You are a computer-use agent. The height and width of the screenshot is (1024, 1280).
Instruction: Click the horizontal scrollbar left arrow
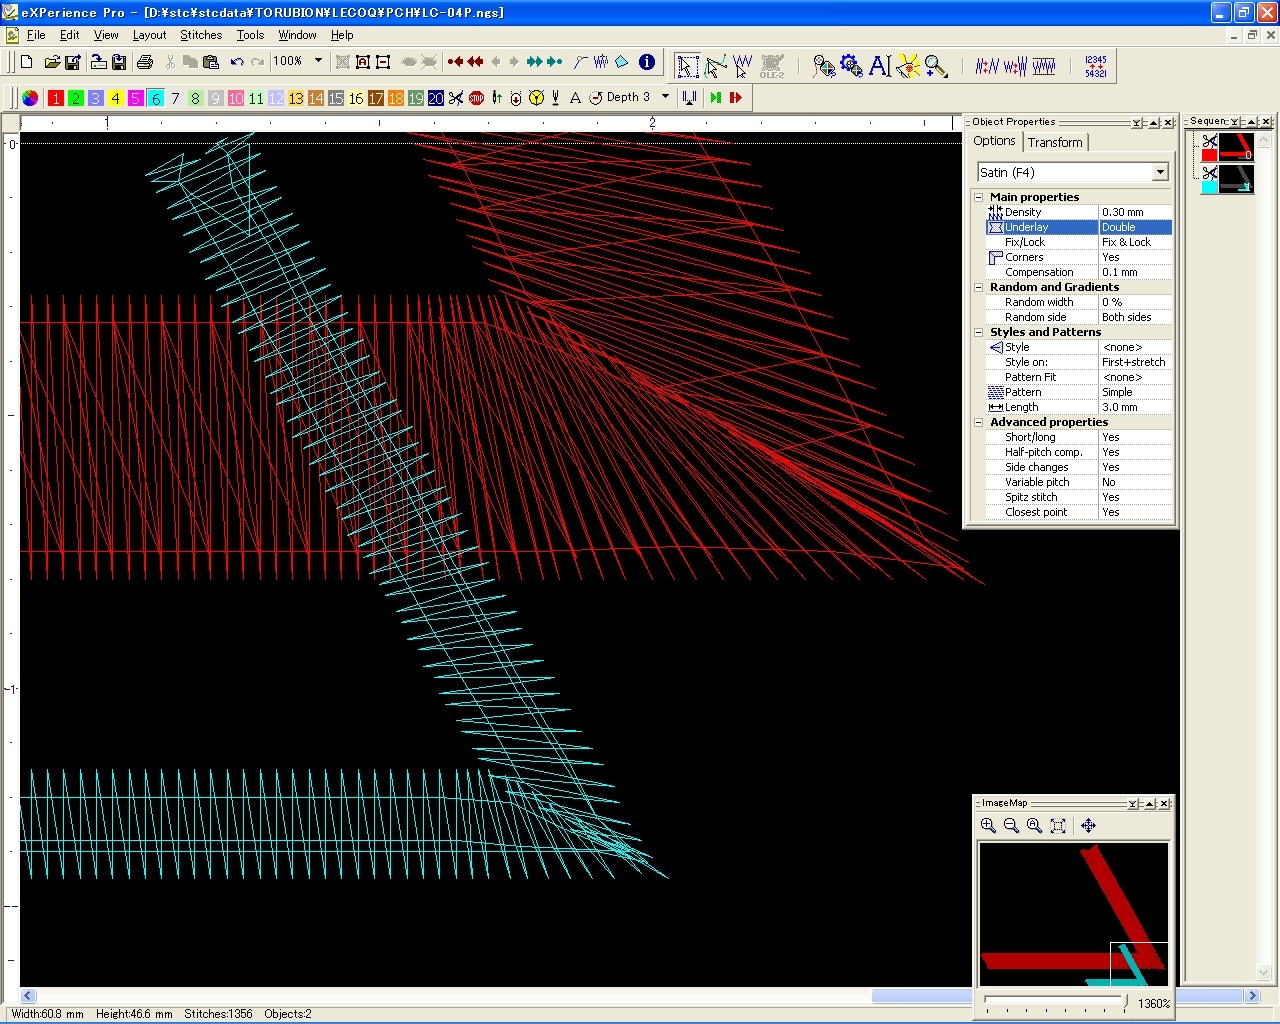(x=28, y=996)
